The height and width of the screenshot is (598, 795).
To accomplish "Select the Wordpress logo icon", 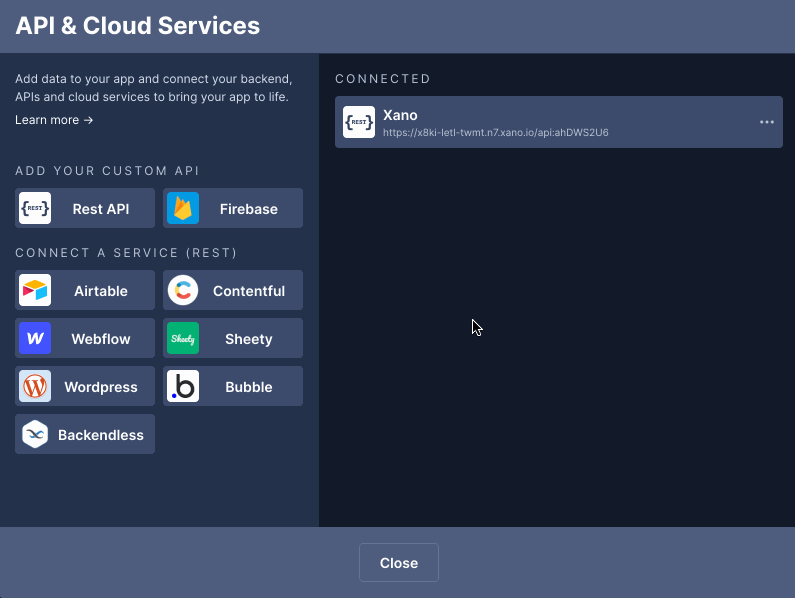I will click(x=35, y=386).
